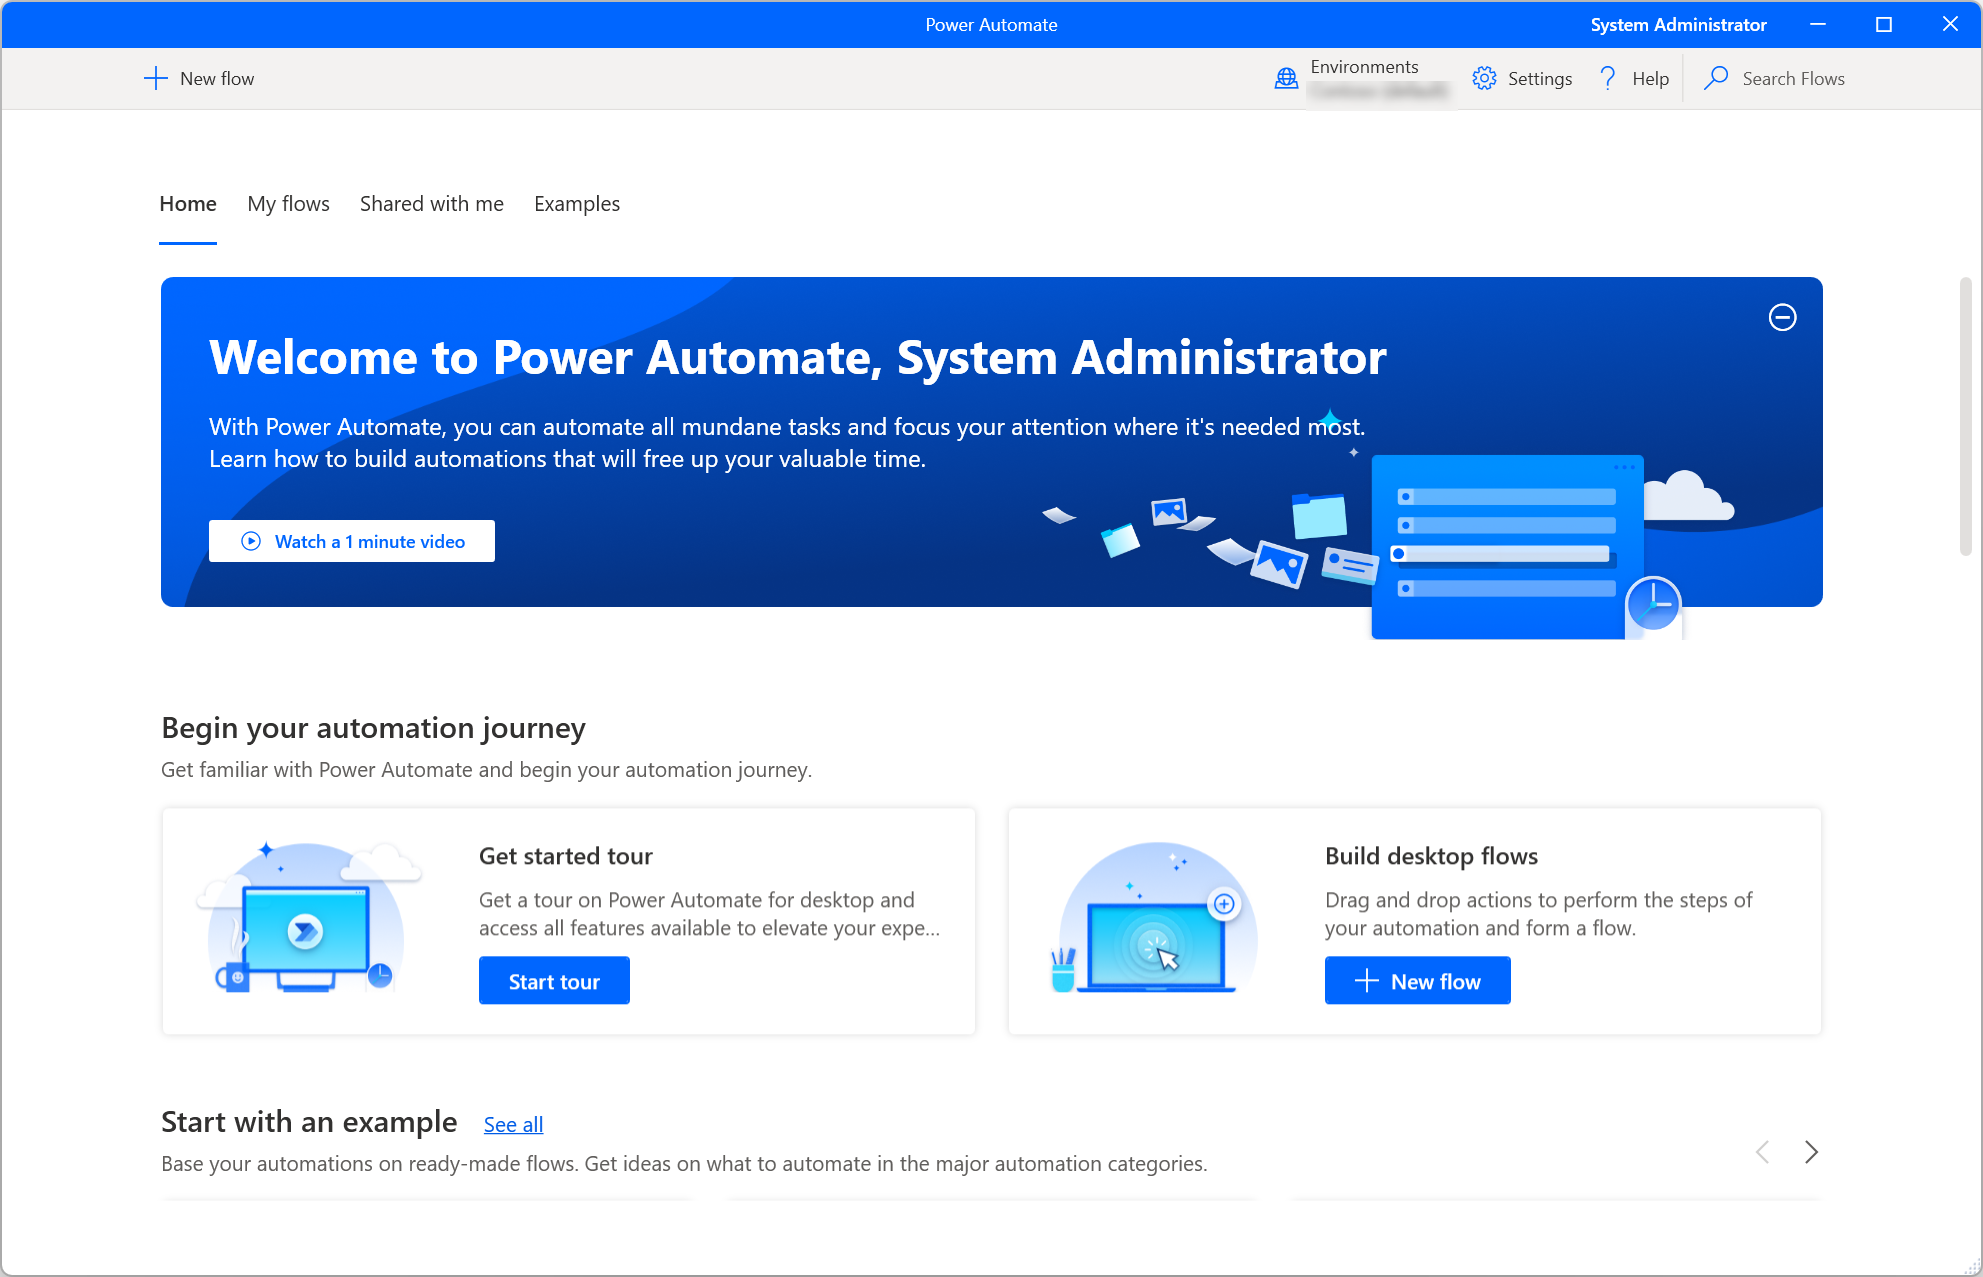Select the Examples tab
This screenshot has width=1983, height=1277.
point(578,204)
